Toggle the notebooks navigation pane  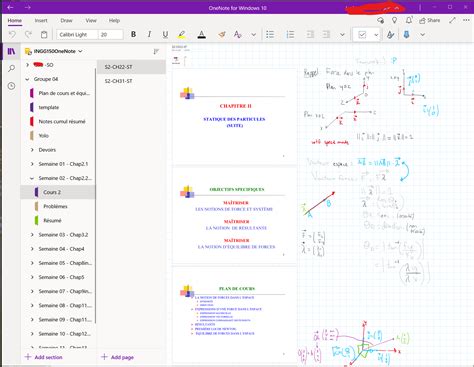(11, 51)
